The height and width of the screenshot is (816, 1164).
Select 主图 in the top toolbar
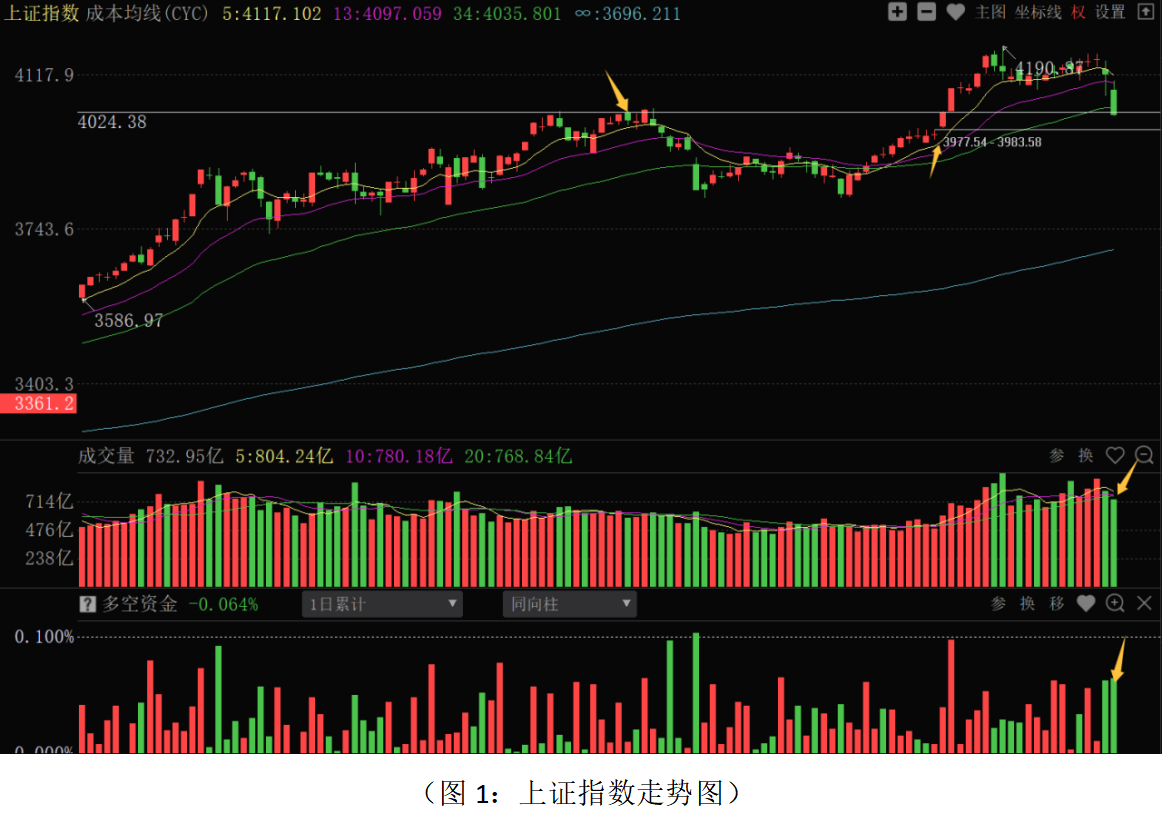(x=990, y=12)
